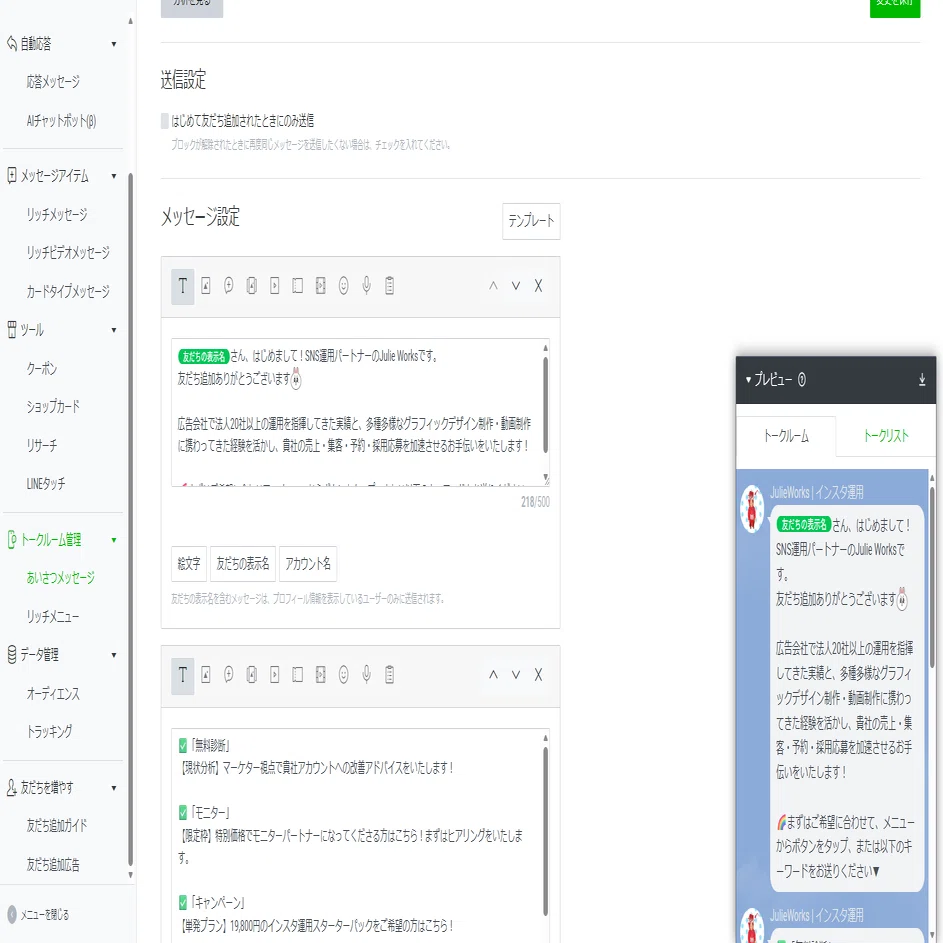The height and width of the screenshot is (943, 943).
Task: Select the video icon in second message toolbar
Action: [x=274, y=675]
